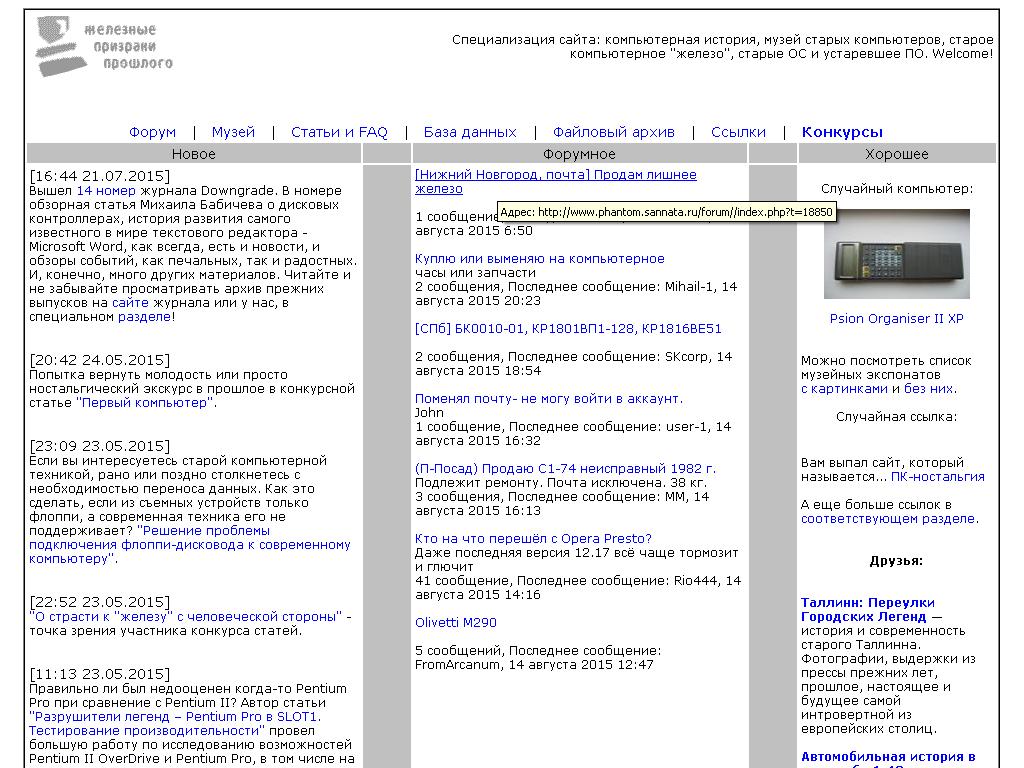
Task: Follow the Первый компьютер article link
Action: (x=145, y=403)
